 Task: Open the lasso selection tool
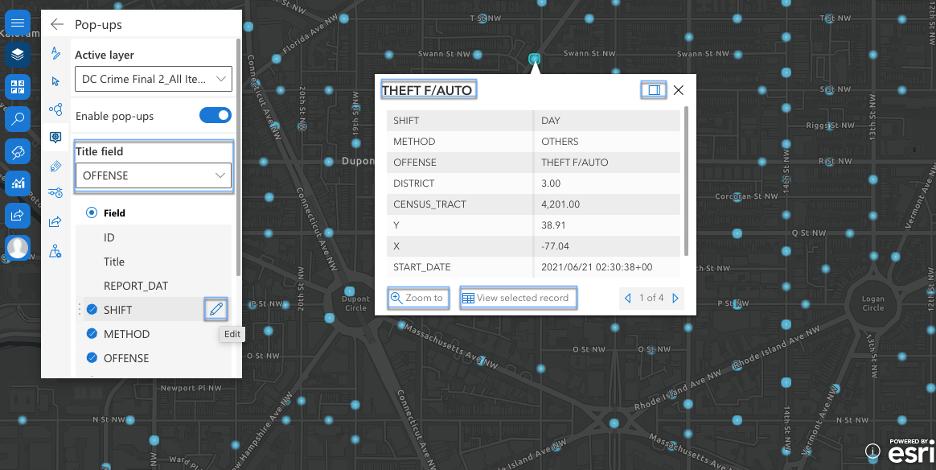(17, 151)
